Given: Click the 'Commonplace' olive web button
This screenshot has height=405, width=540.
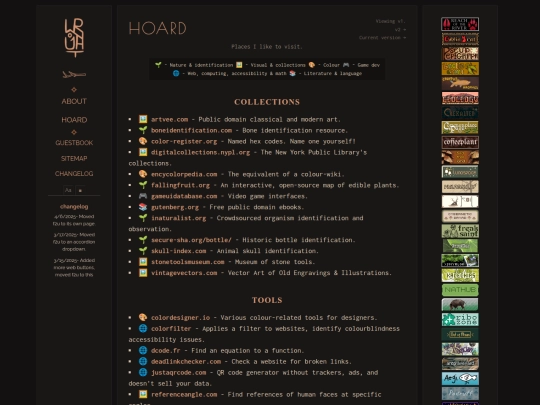Looking at the screenshot, I should (460, 127).
